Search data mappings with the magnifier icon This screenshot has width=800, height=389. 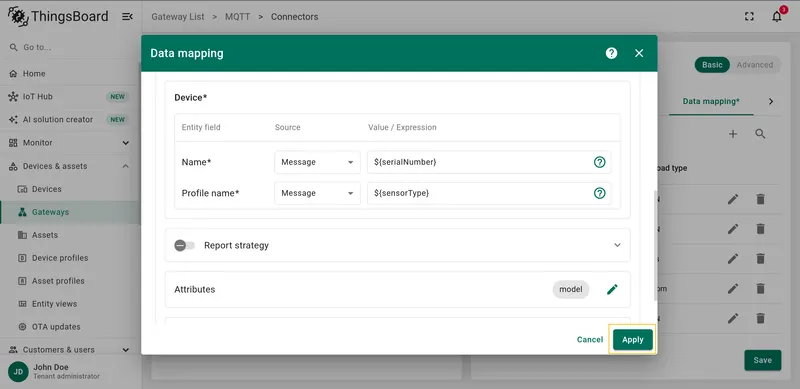[x=760, y=134]
